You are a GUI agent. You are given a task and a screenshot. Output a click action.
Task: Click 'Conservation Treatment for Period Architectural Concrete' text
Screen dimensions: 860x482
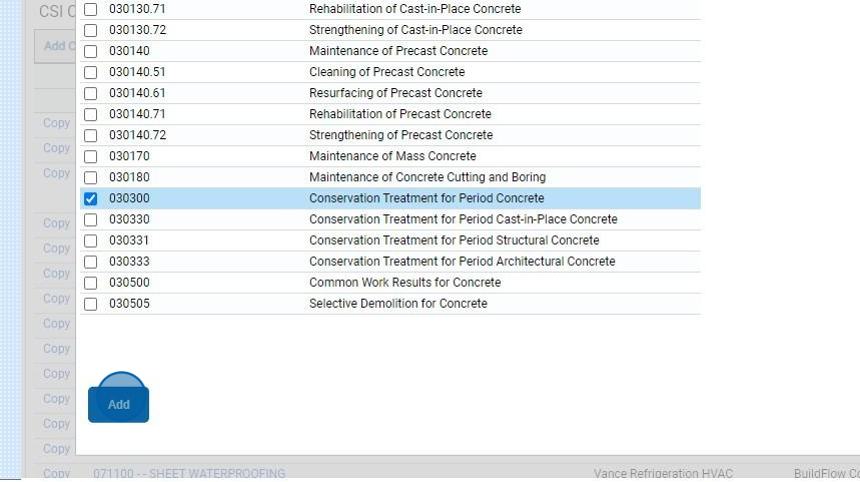point(462,262)
